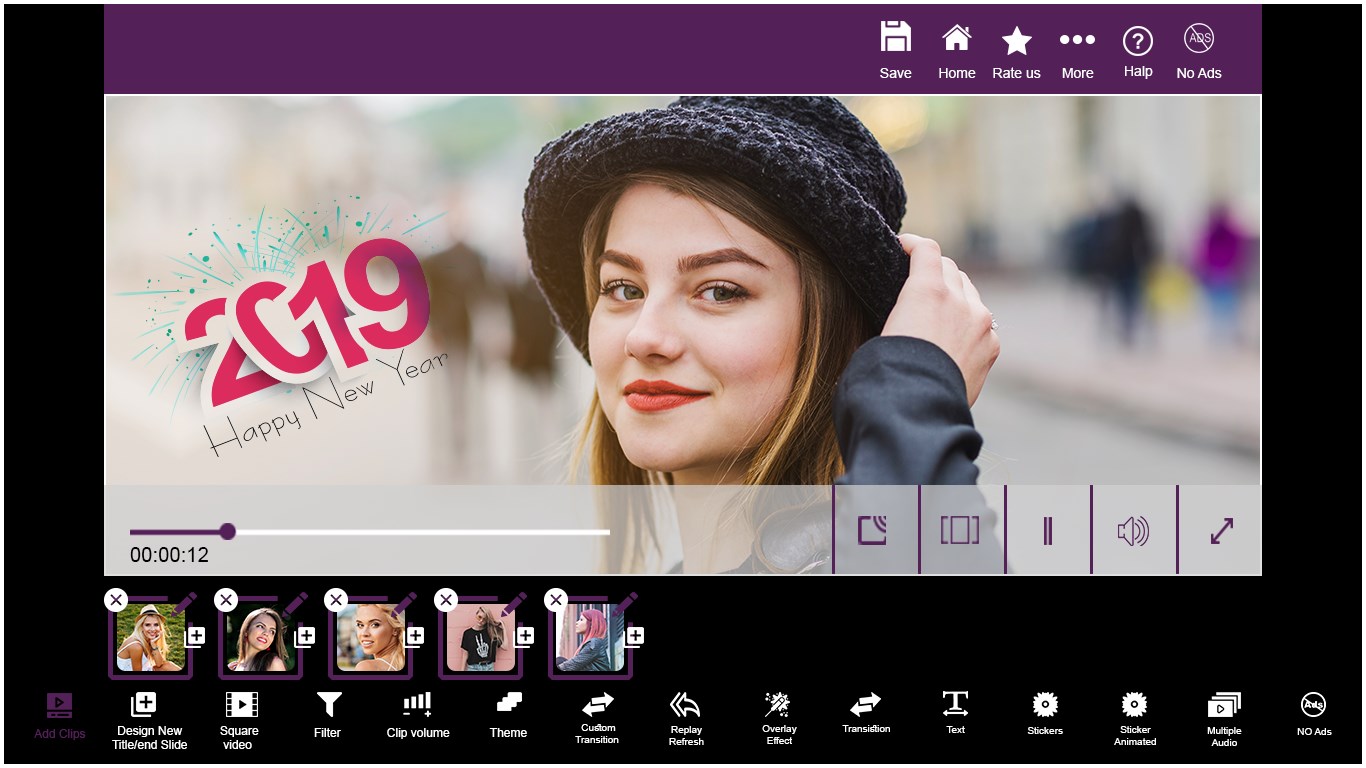Go to Home screen
Screen dimensions: 1366x768
coord(956,38)
